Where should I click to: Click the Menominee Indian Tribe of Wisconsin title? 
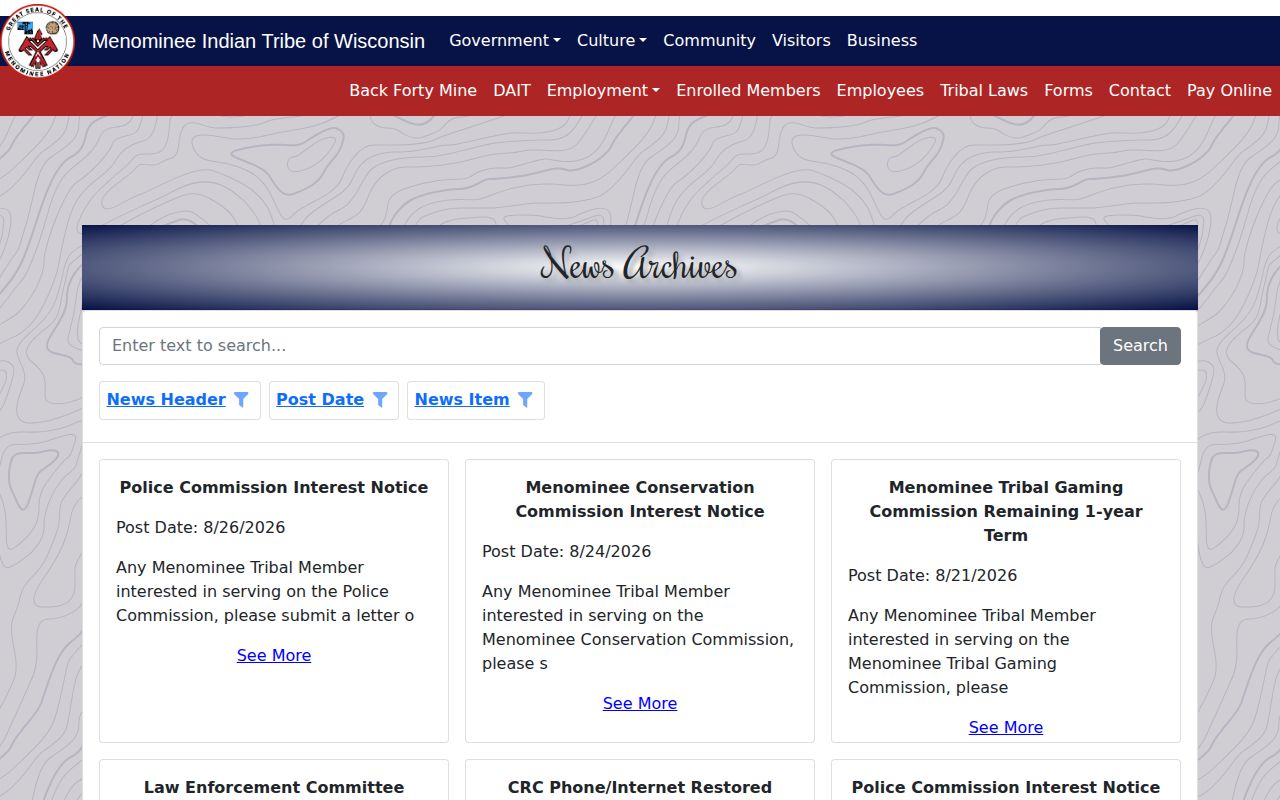click(x=258, y=41)
